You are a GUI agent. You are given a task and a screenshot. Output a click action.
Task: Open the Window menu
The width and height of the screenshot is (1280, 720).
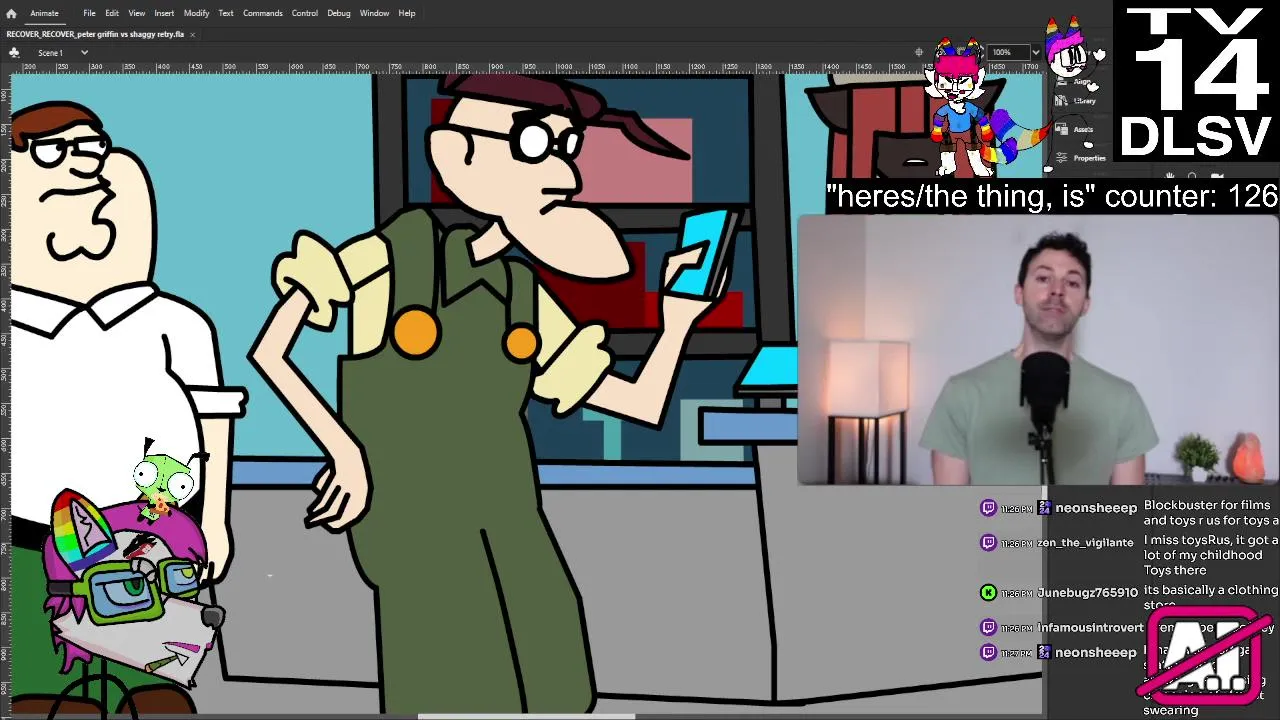pyautogui.click(x=374, y=13)
